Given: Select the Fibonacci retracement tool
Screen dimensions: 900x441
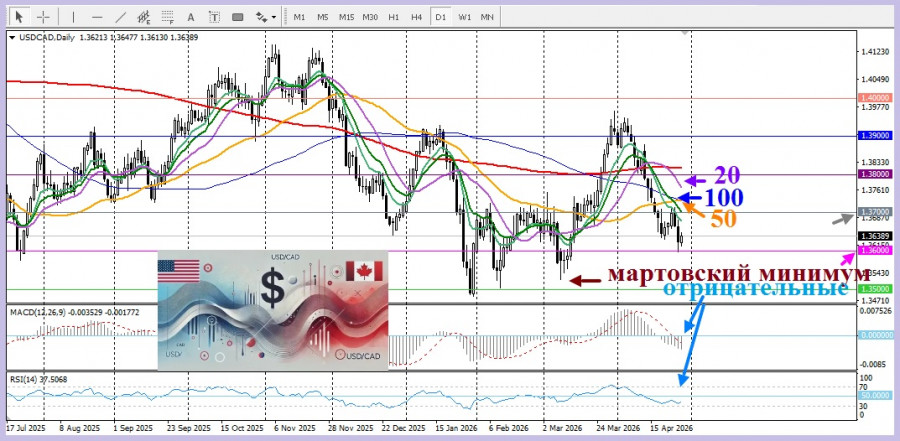Looking at the screenshot, I should click(x=168, y=17).
